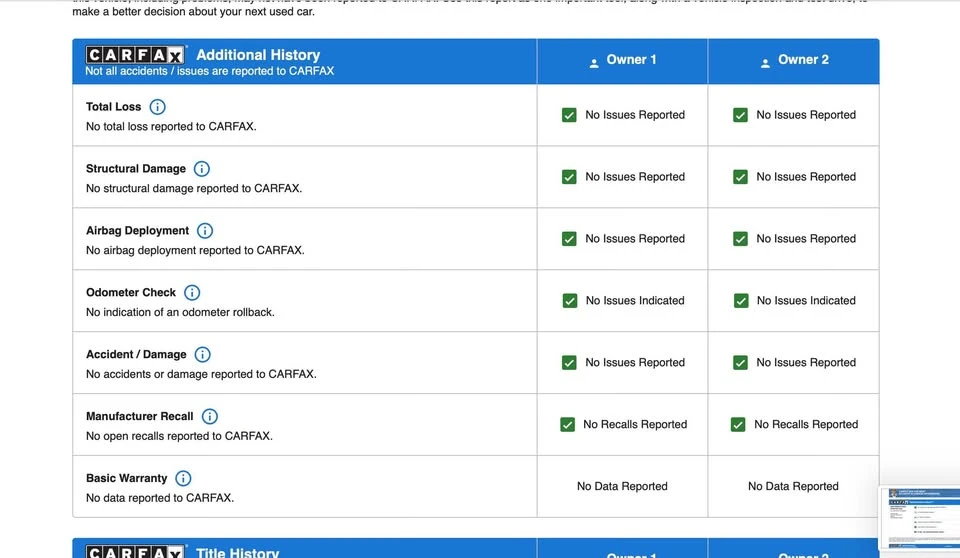The width and height of the screenshot is (960, 558).
Task: Click Odometer Check green check for Owner 2
Action: click(741, 301)
